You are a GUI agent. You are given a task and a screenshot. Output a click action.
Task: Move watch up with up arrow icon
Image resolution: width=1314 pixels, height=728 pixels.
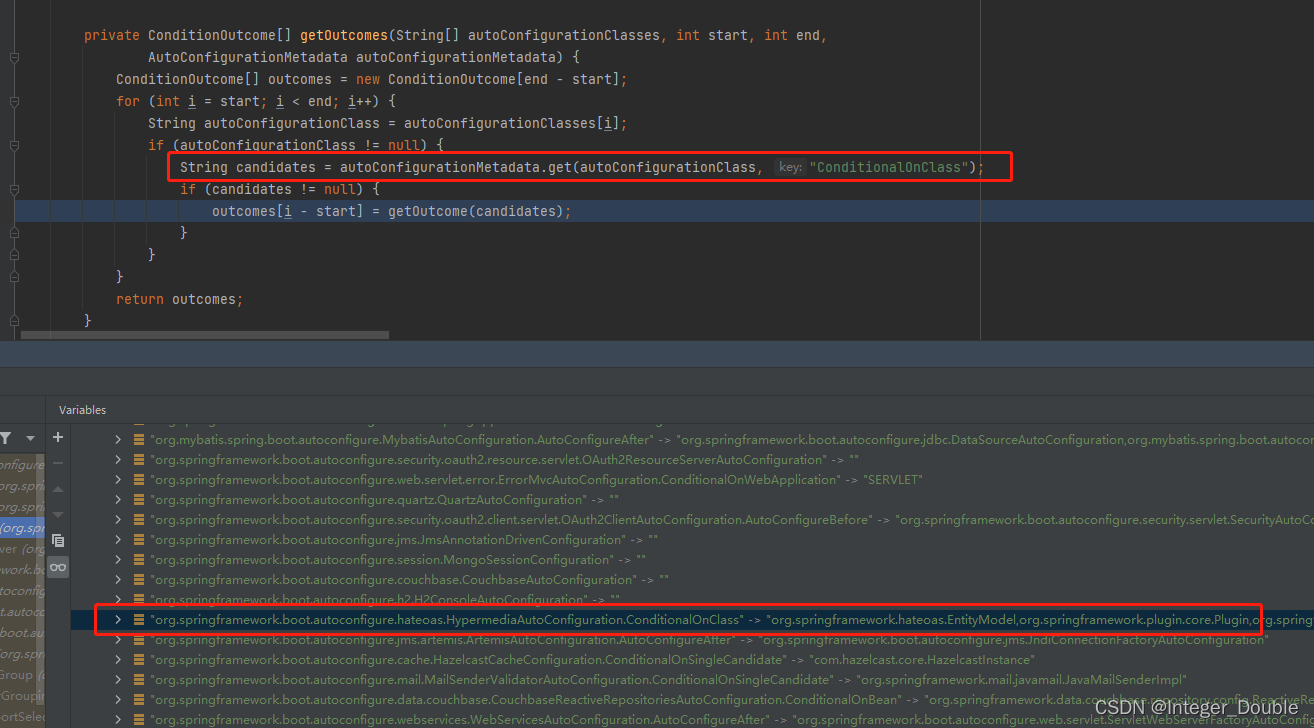pyautogui.click(x=58, y=489)
